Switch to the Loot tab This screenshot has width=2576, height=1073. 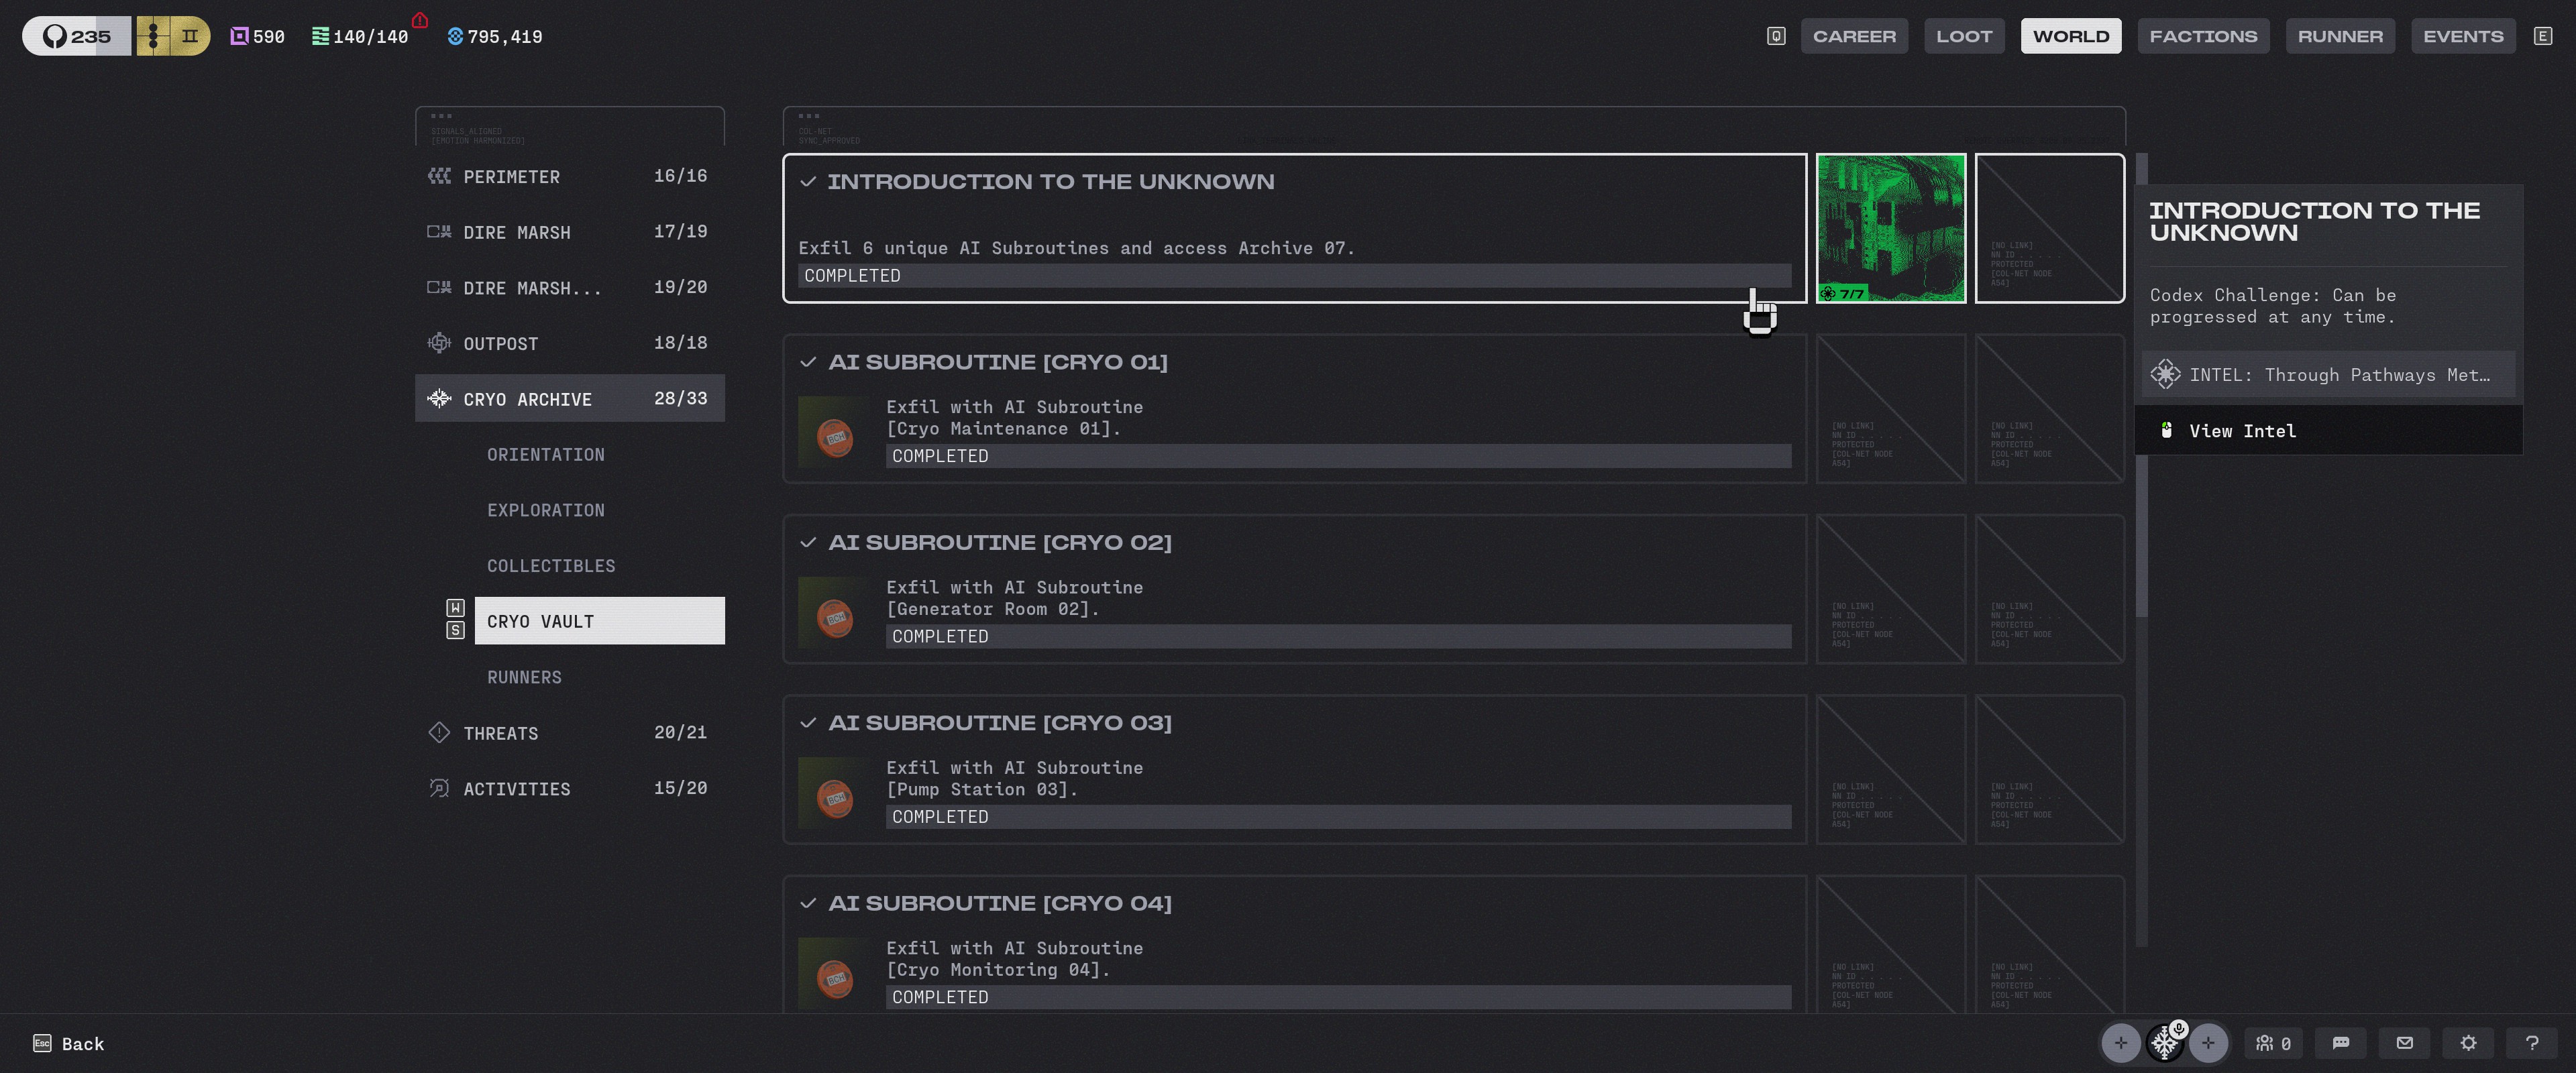1964,36
